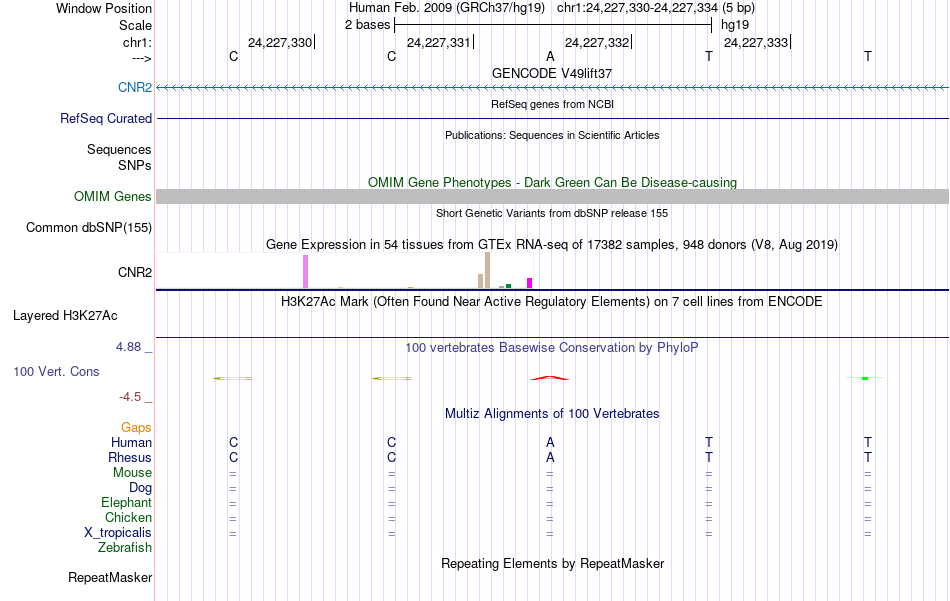Click the violet GTEx expression bar
The width and height of the screenshot is (950, 601).
305,272
